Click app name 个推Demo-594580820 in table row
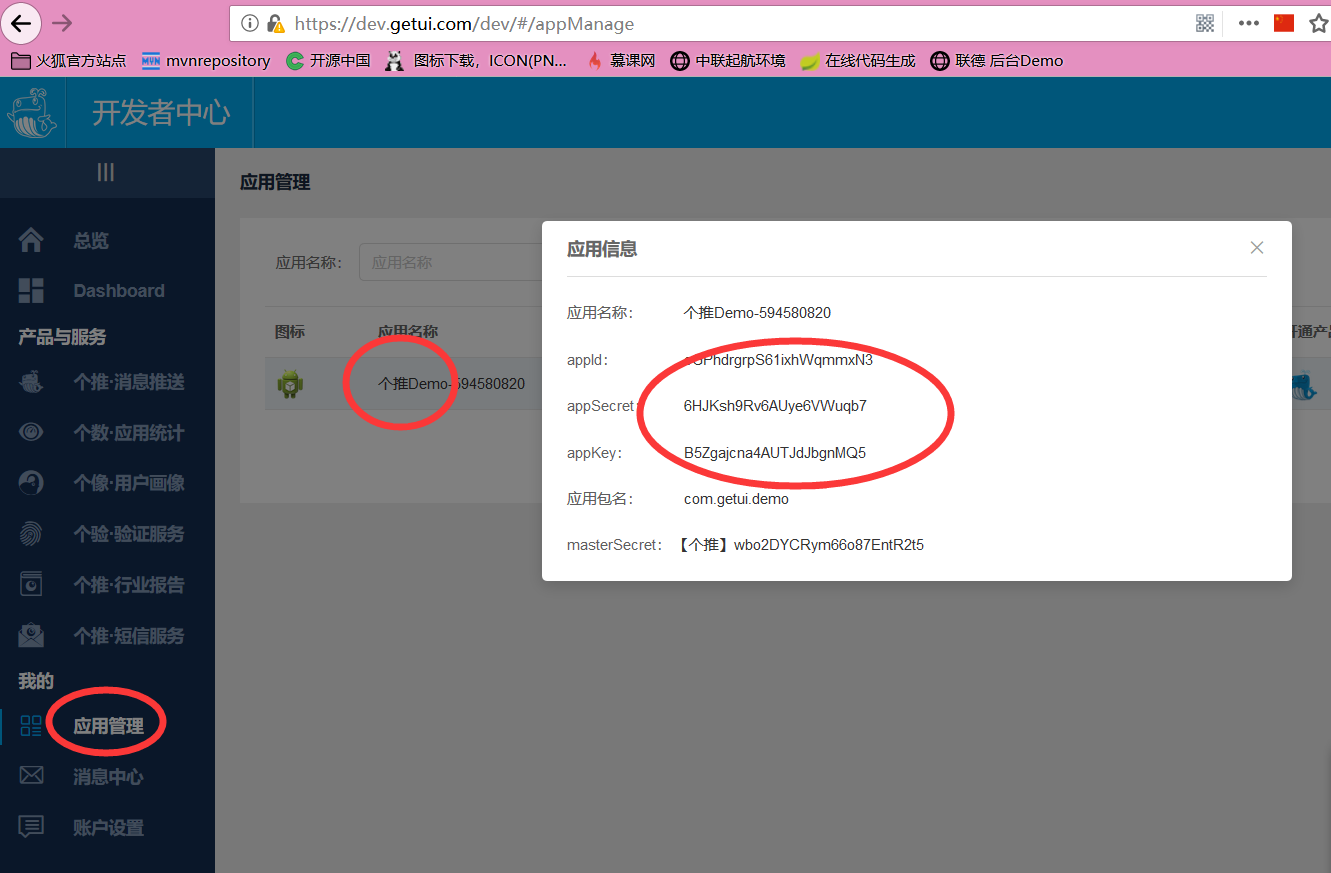 coord(451,384)
